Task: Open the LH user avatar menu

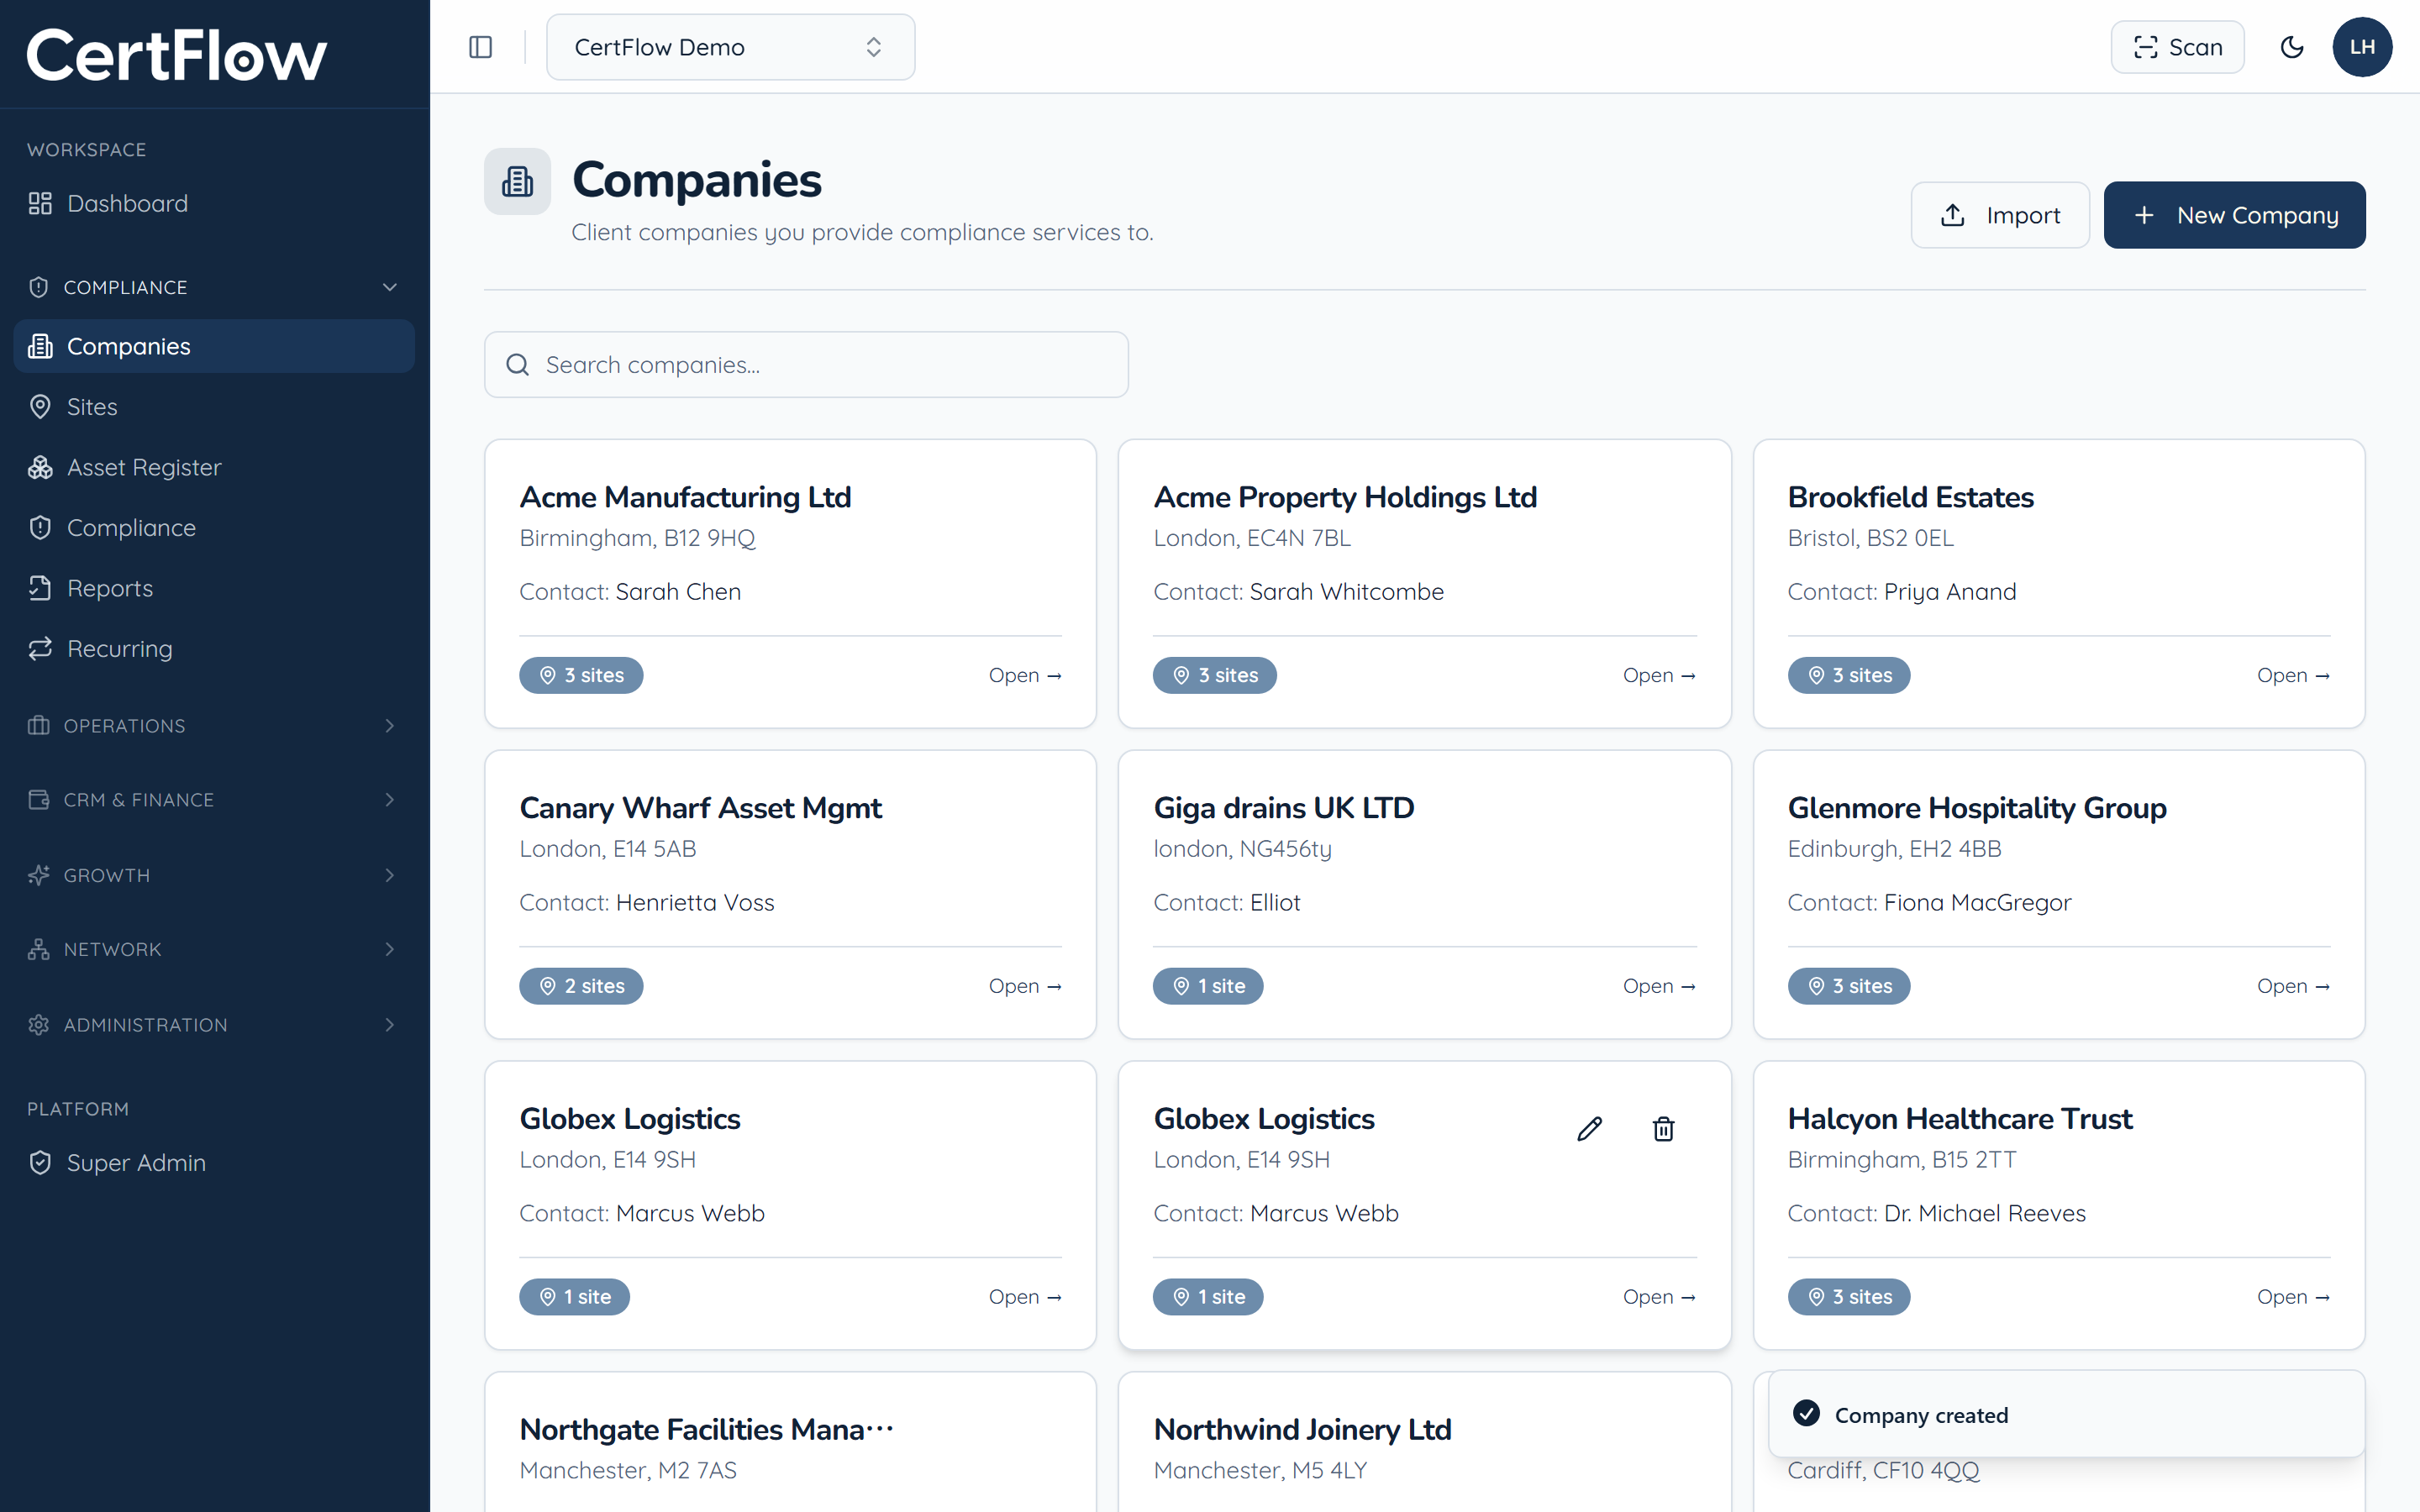Action: pyautogui.click(x=2362, y=47)
